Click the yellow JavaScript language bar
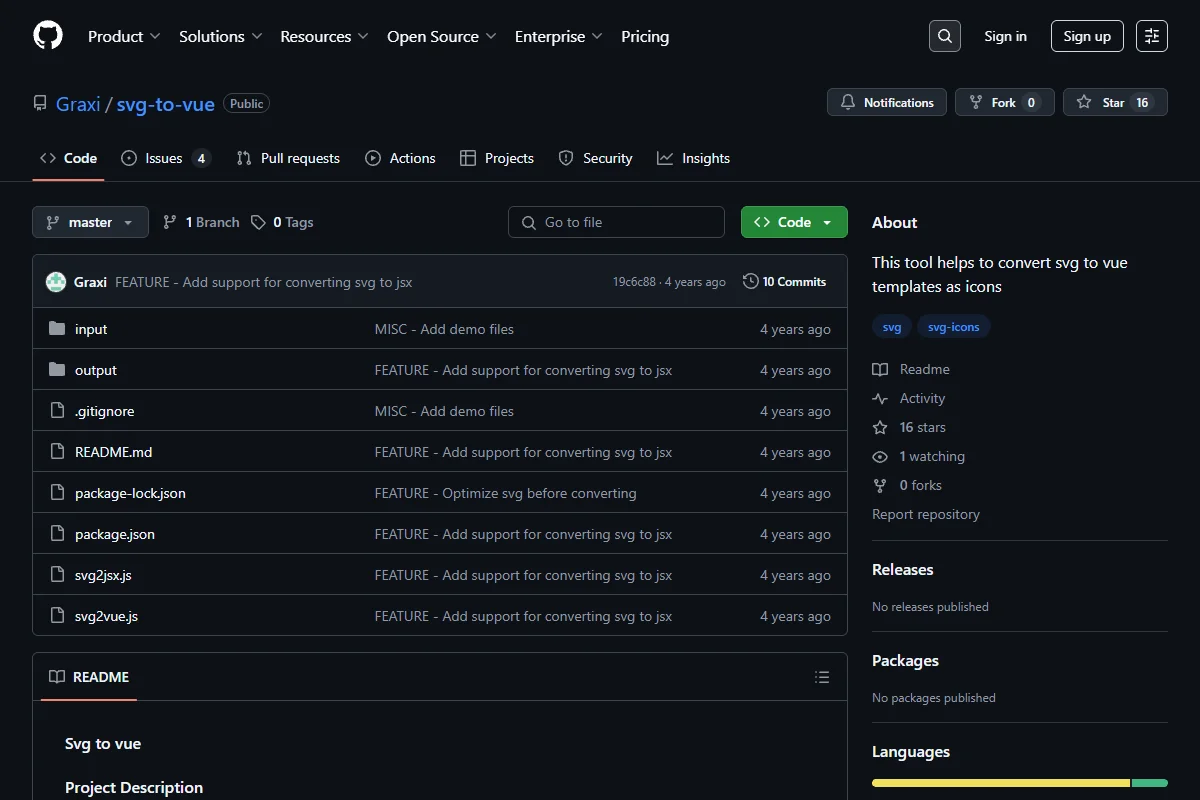 pos(1001,783)
